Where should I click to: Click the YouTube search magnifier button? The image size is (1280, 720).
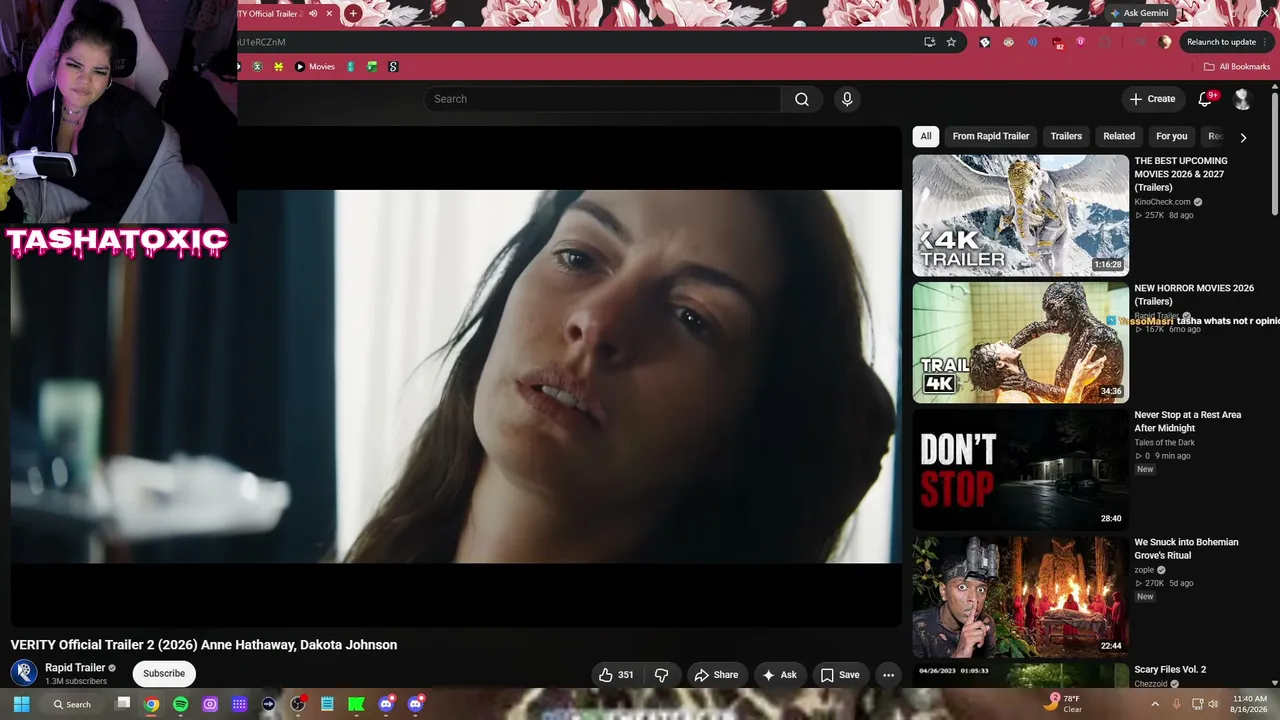pos(802,99)
